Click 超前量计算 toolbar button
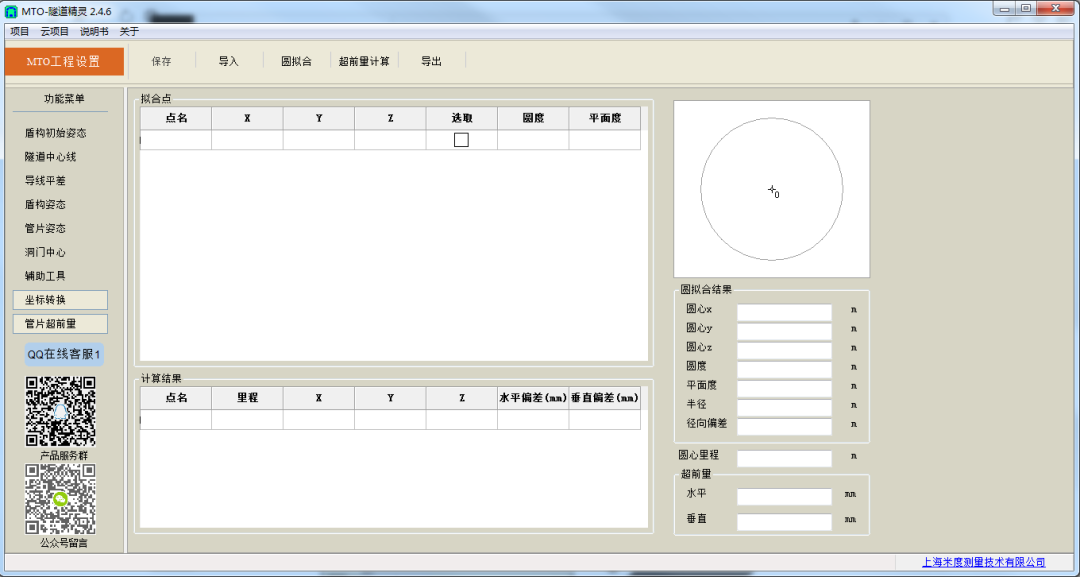The image size is (1080, 577). 364,61
